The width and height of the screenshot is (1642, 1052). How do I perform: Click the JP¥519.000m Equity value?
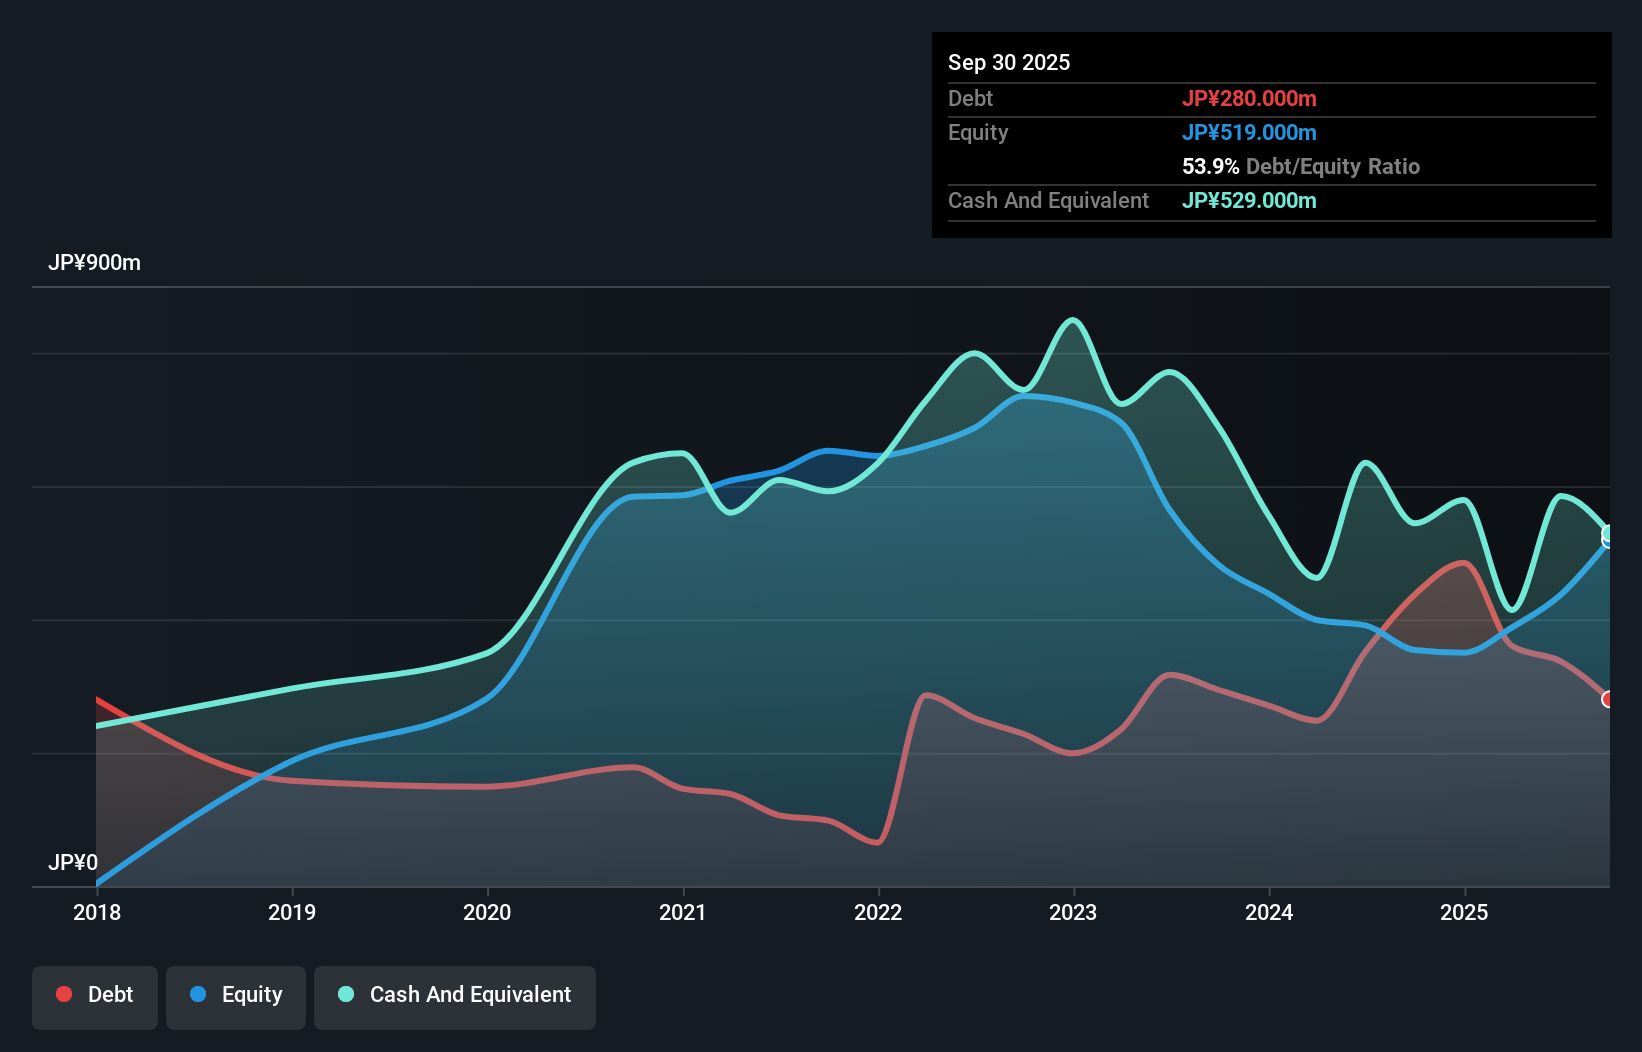coord(1250,132)
